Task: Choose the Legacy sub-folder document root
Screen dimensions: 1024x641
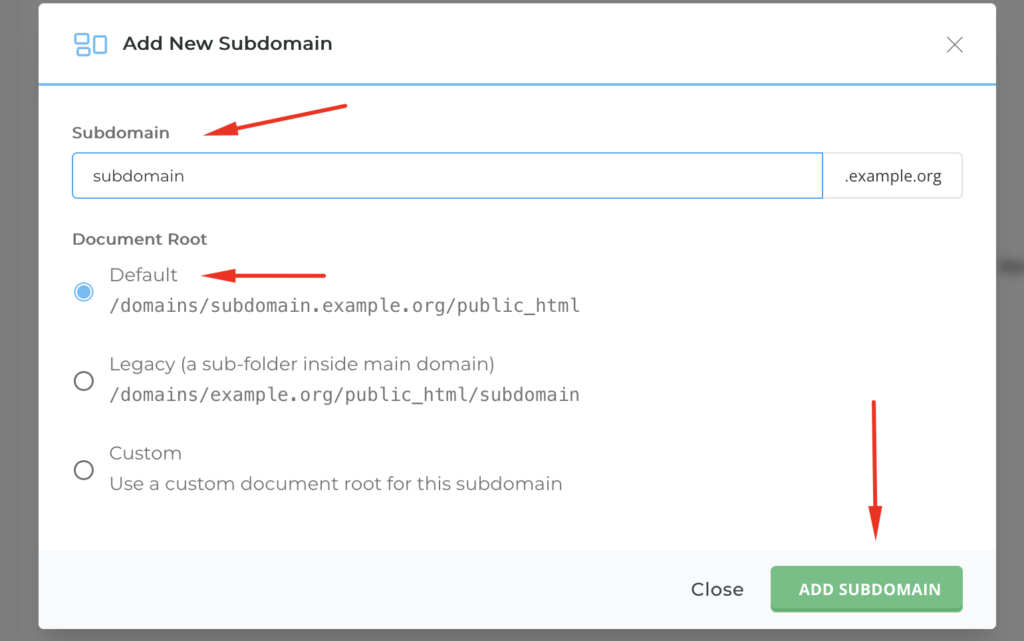Action: tap(83, 381)
